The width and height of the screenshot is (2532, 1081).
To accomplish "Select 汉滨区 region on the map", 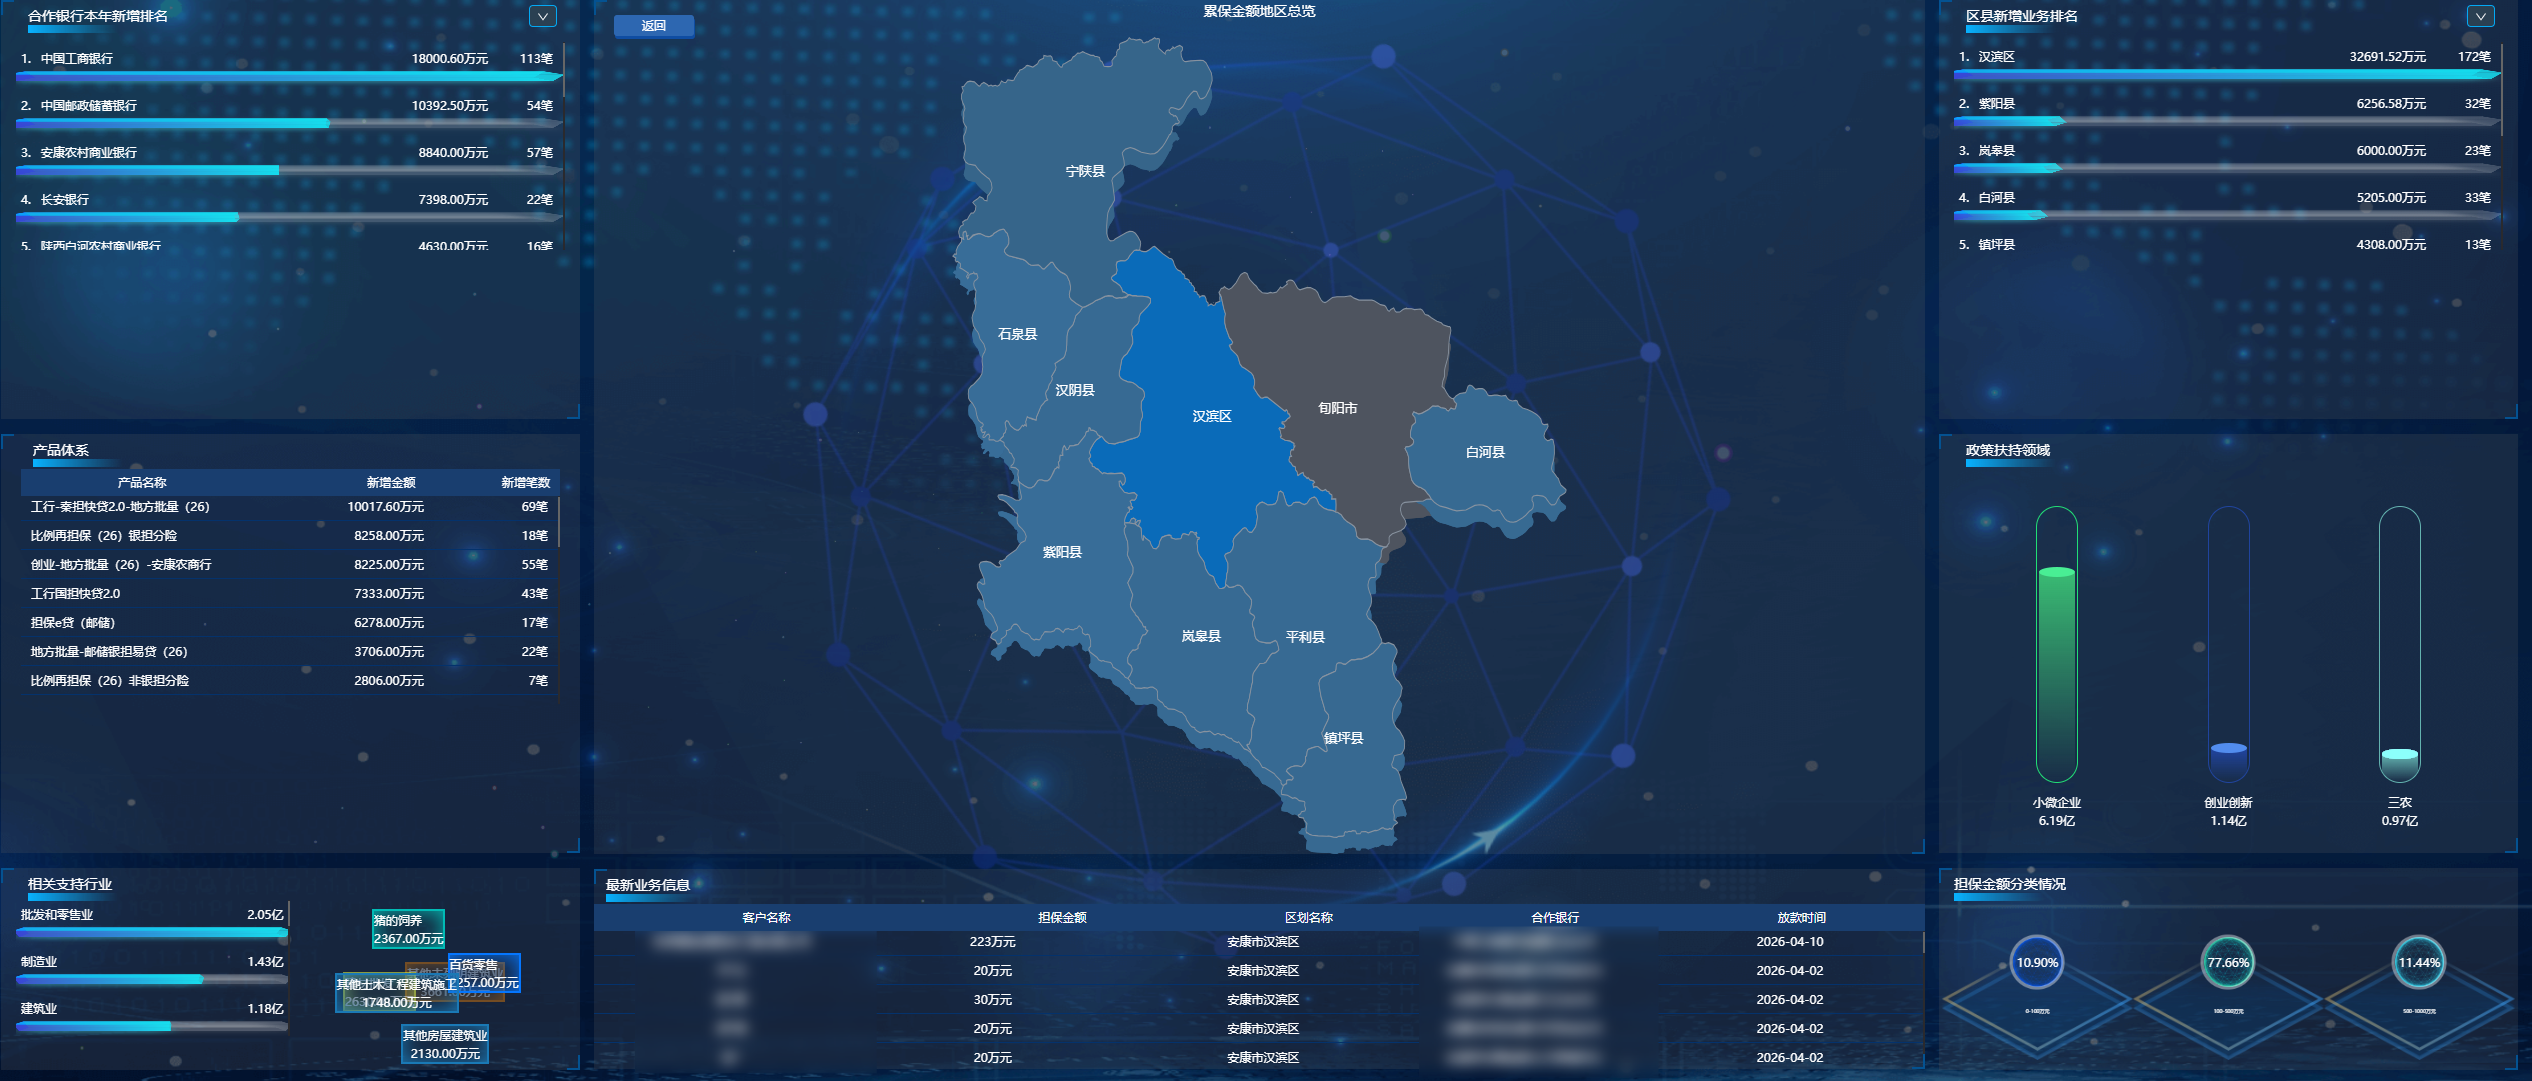I will coord(1210,416).
